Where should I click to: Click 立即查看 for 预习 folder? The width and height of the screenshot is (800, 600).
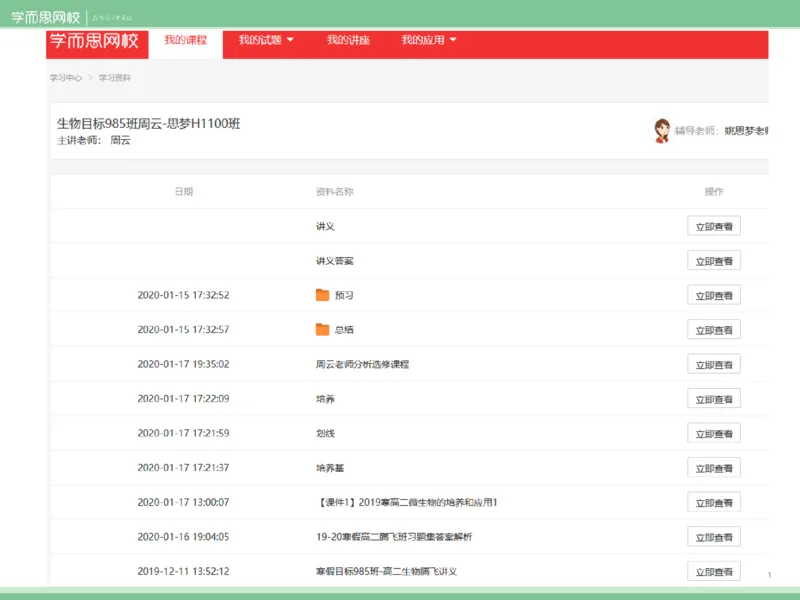[714, 295]
